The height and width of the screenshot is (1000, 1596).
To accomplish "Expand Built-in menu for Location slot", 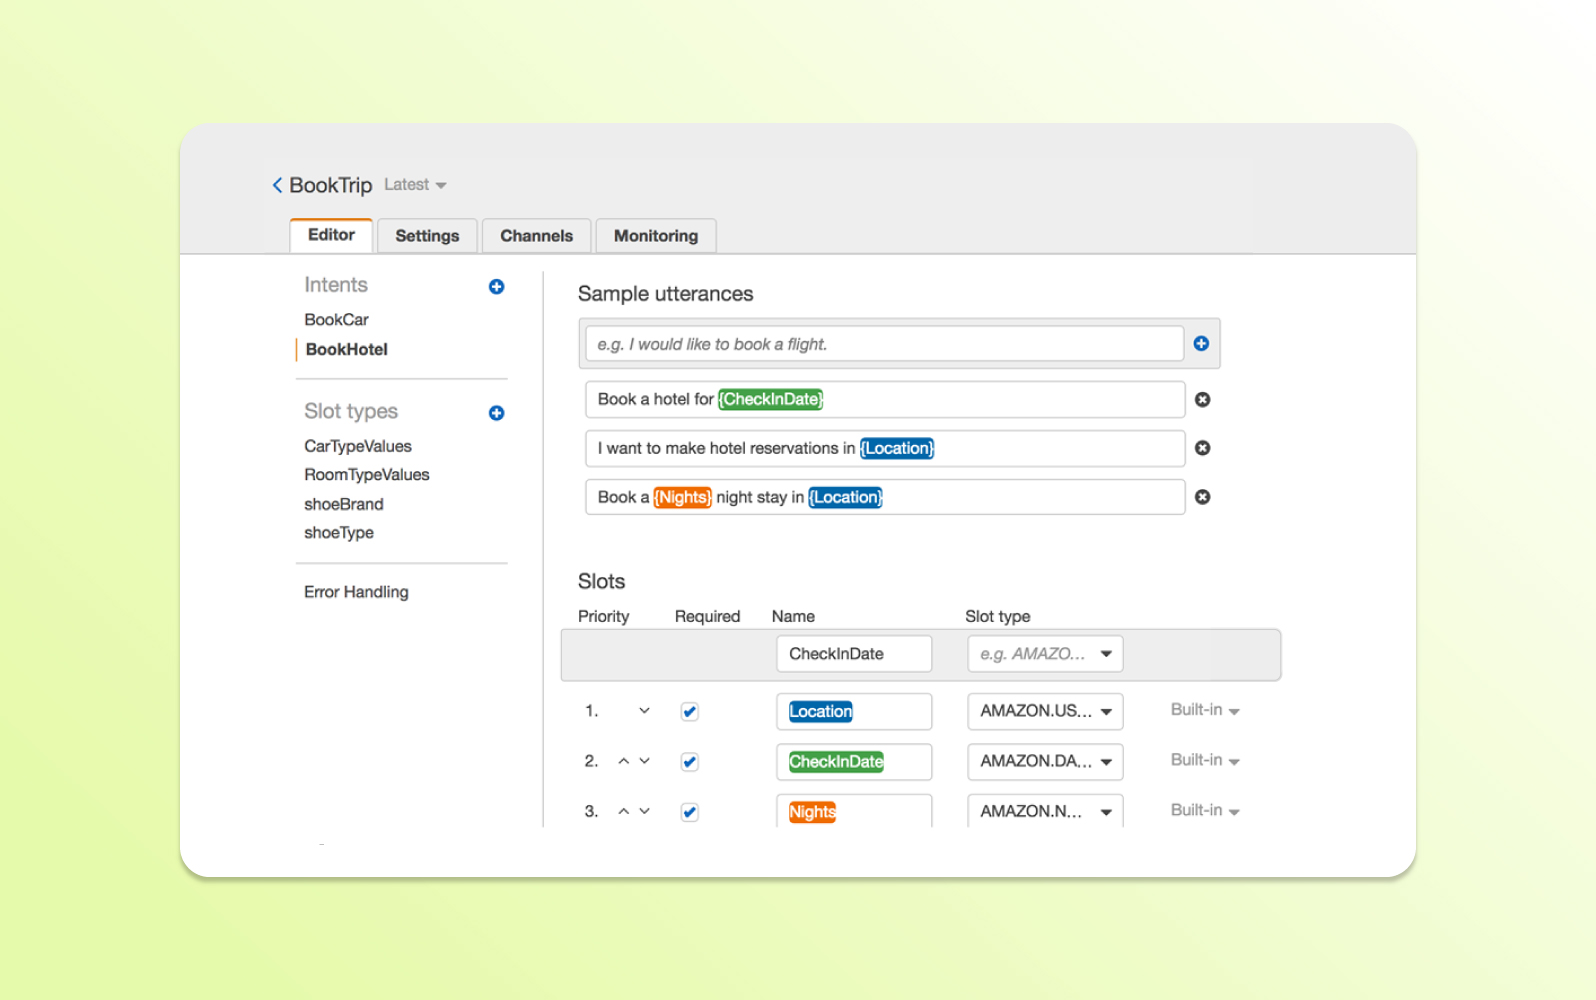I will click(x=1205, y=710).
